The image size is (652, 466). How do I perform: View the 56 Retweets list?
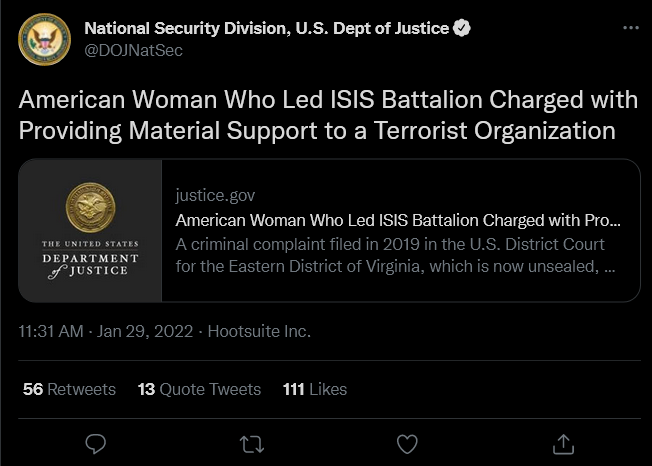[x=69, y=390]
